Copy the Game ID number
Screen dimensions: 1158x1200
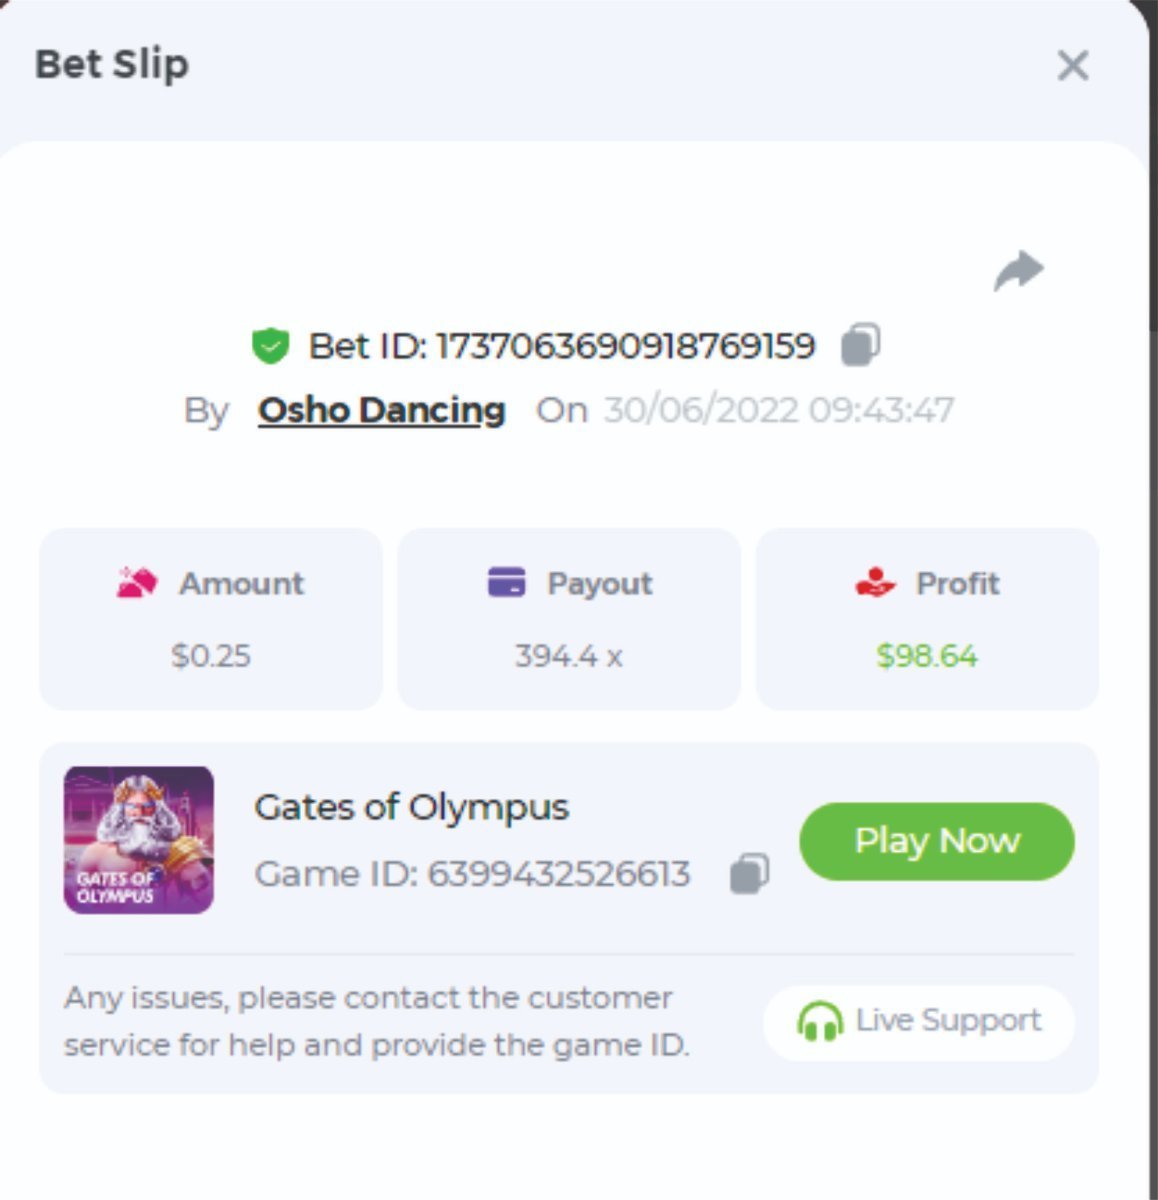coord(749,873)
